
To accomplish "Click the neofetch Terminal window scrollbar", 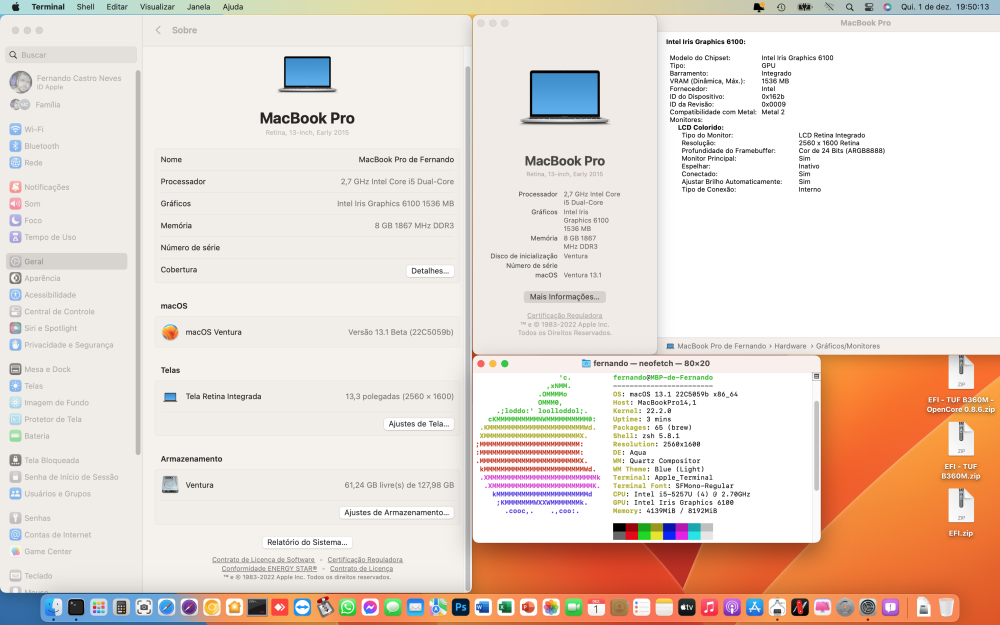I will pyautogui.click(x=816, y=446).
